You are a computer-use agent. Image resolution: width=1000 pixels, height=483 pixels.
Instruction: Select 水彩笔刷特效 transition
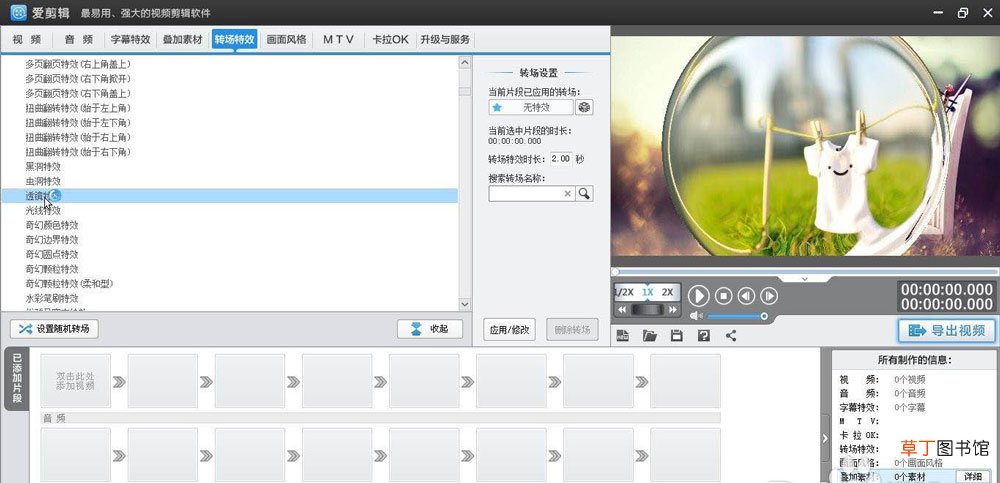pos(52,298)
